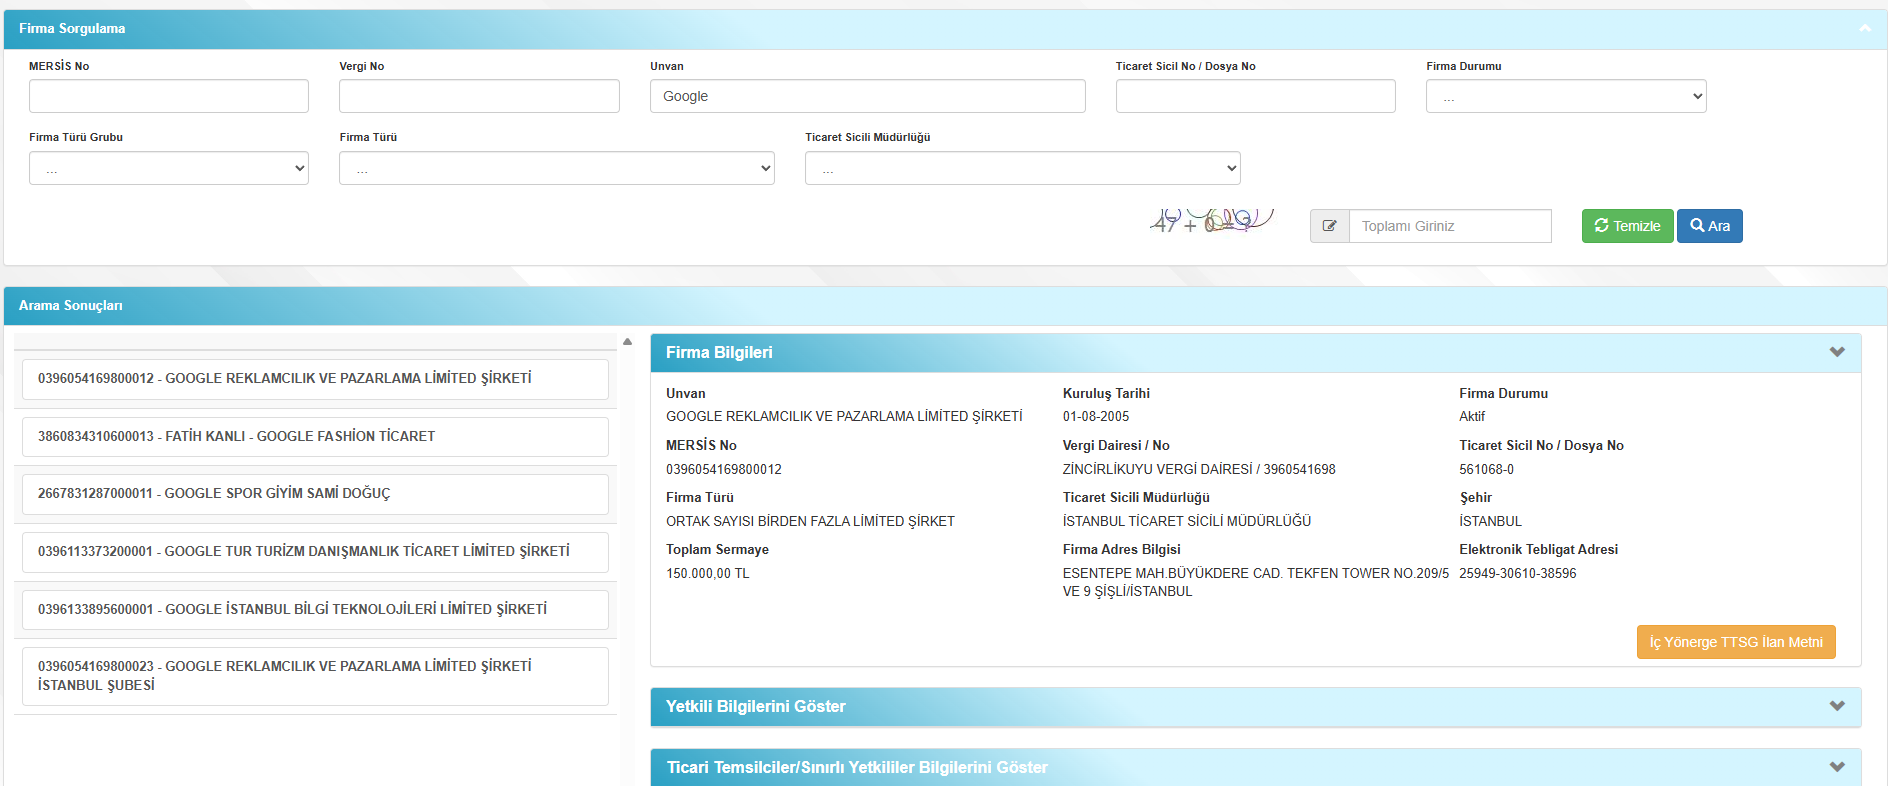The image size is (1888, 786).
Task: Open the Firma Türü dropdown
Action: tap(557, 168)
